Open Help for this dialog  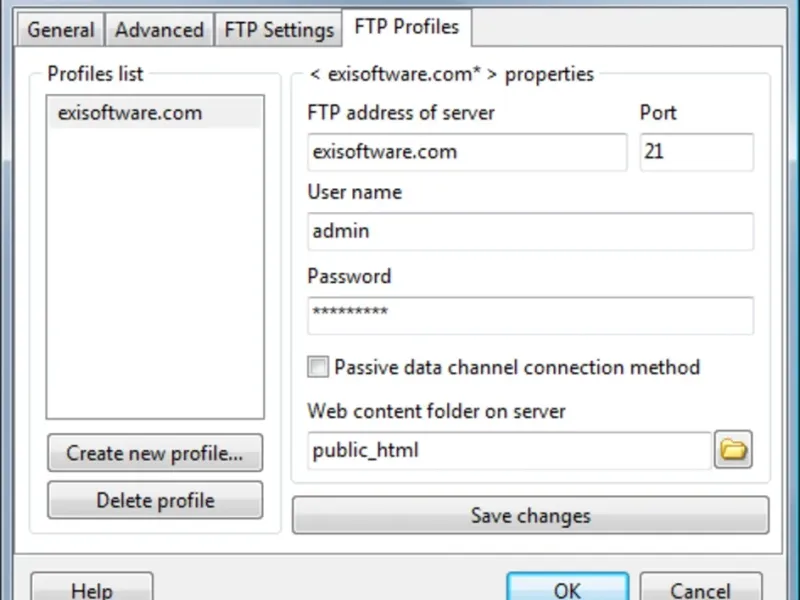[x=92, y=589]
